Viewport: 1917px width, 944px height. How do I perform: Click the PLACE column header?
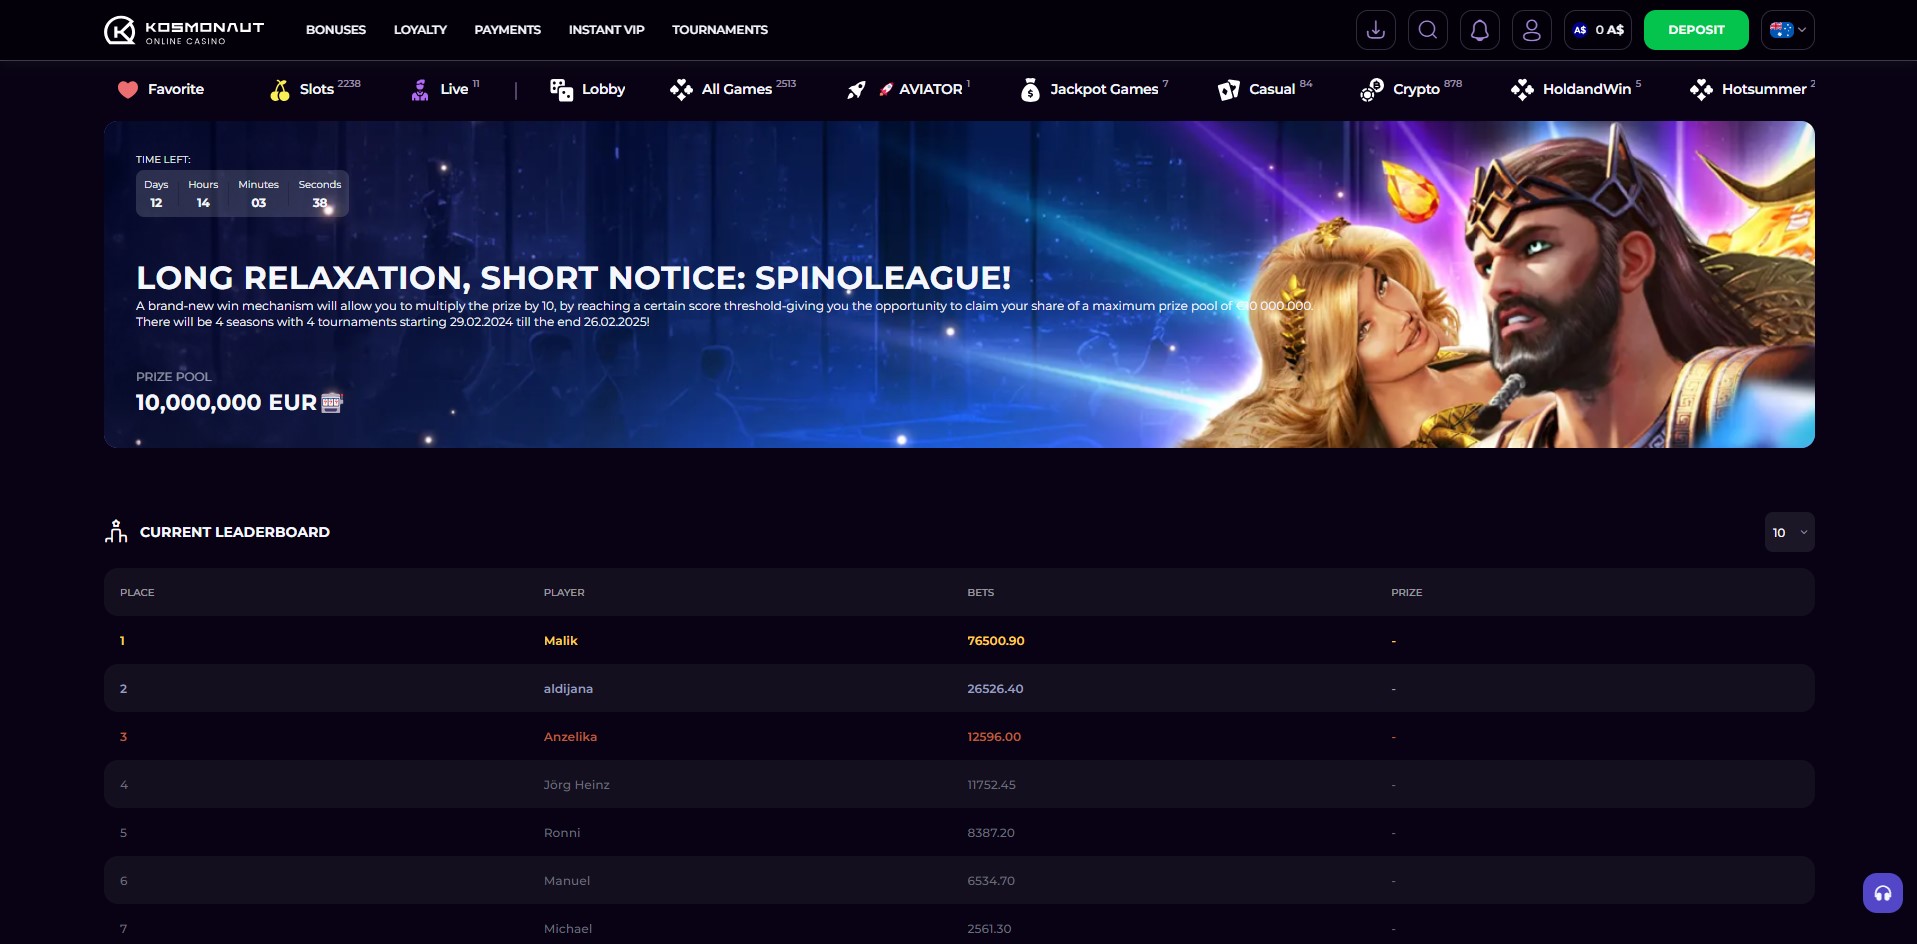pos(137,592)
